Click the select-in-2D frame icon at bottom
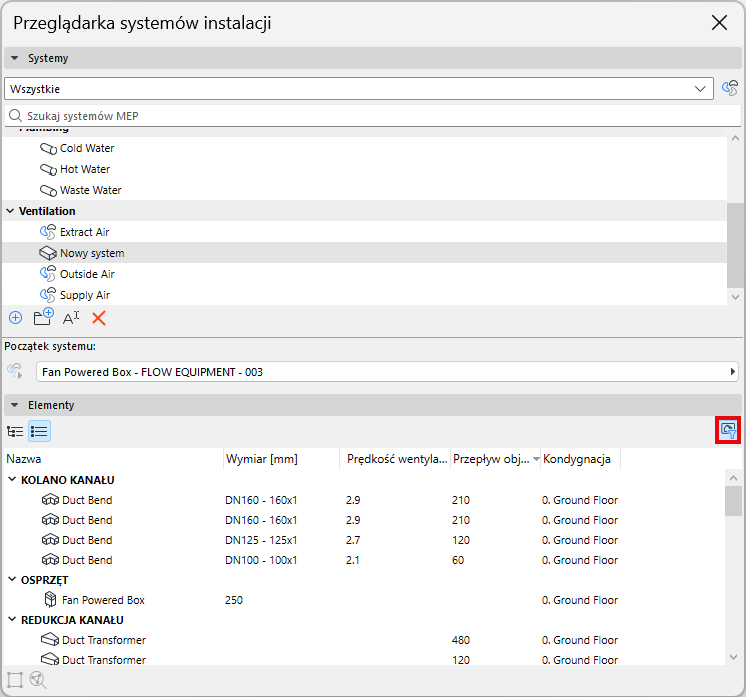The height and width of the screenshot is (697, 746). [x=15, y=680]
